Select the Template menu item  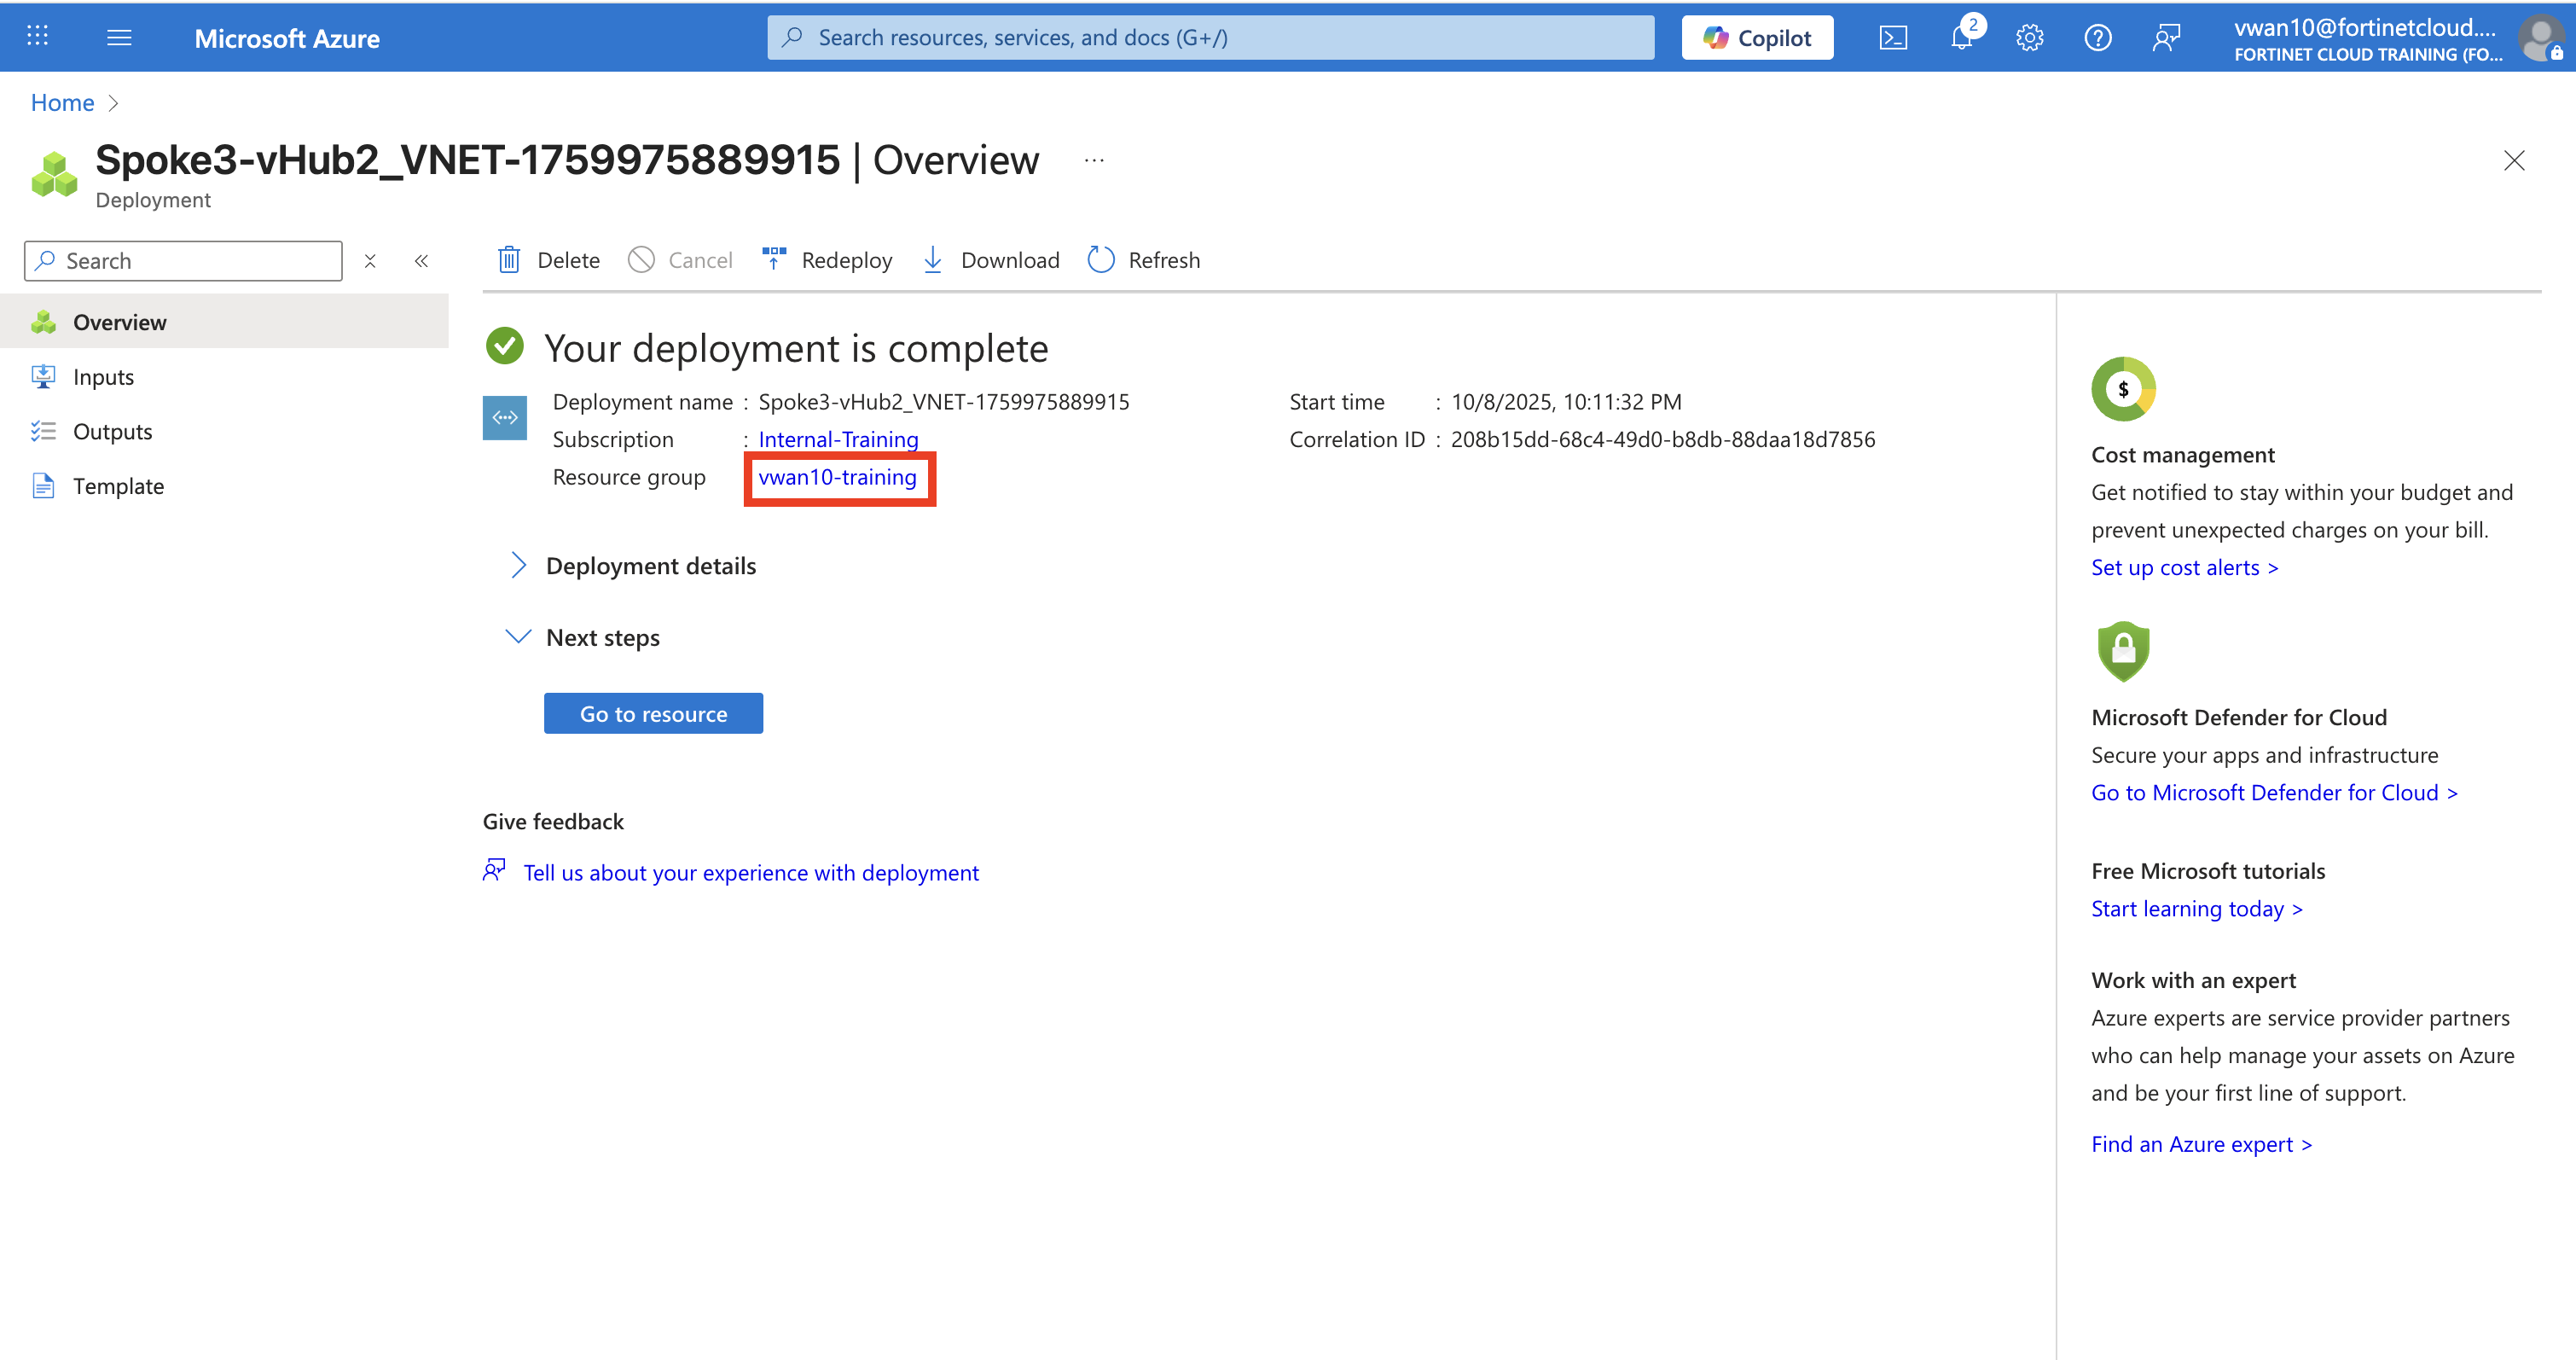(118, 486)
